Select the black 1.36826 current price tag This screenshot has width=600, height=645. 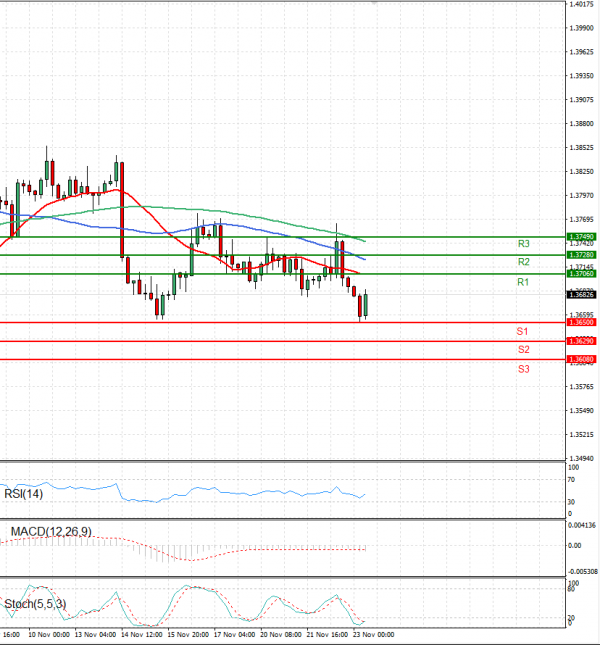581,295
